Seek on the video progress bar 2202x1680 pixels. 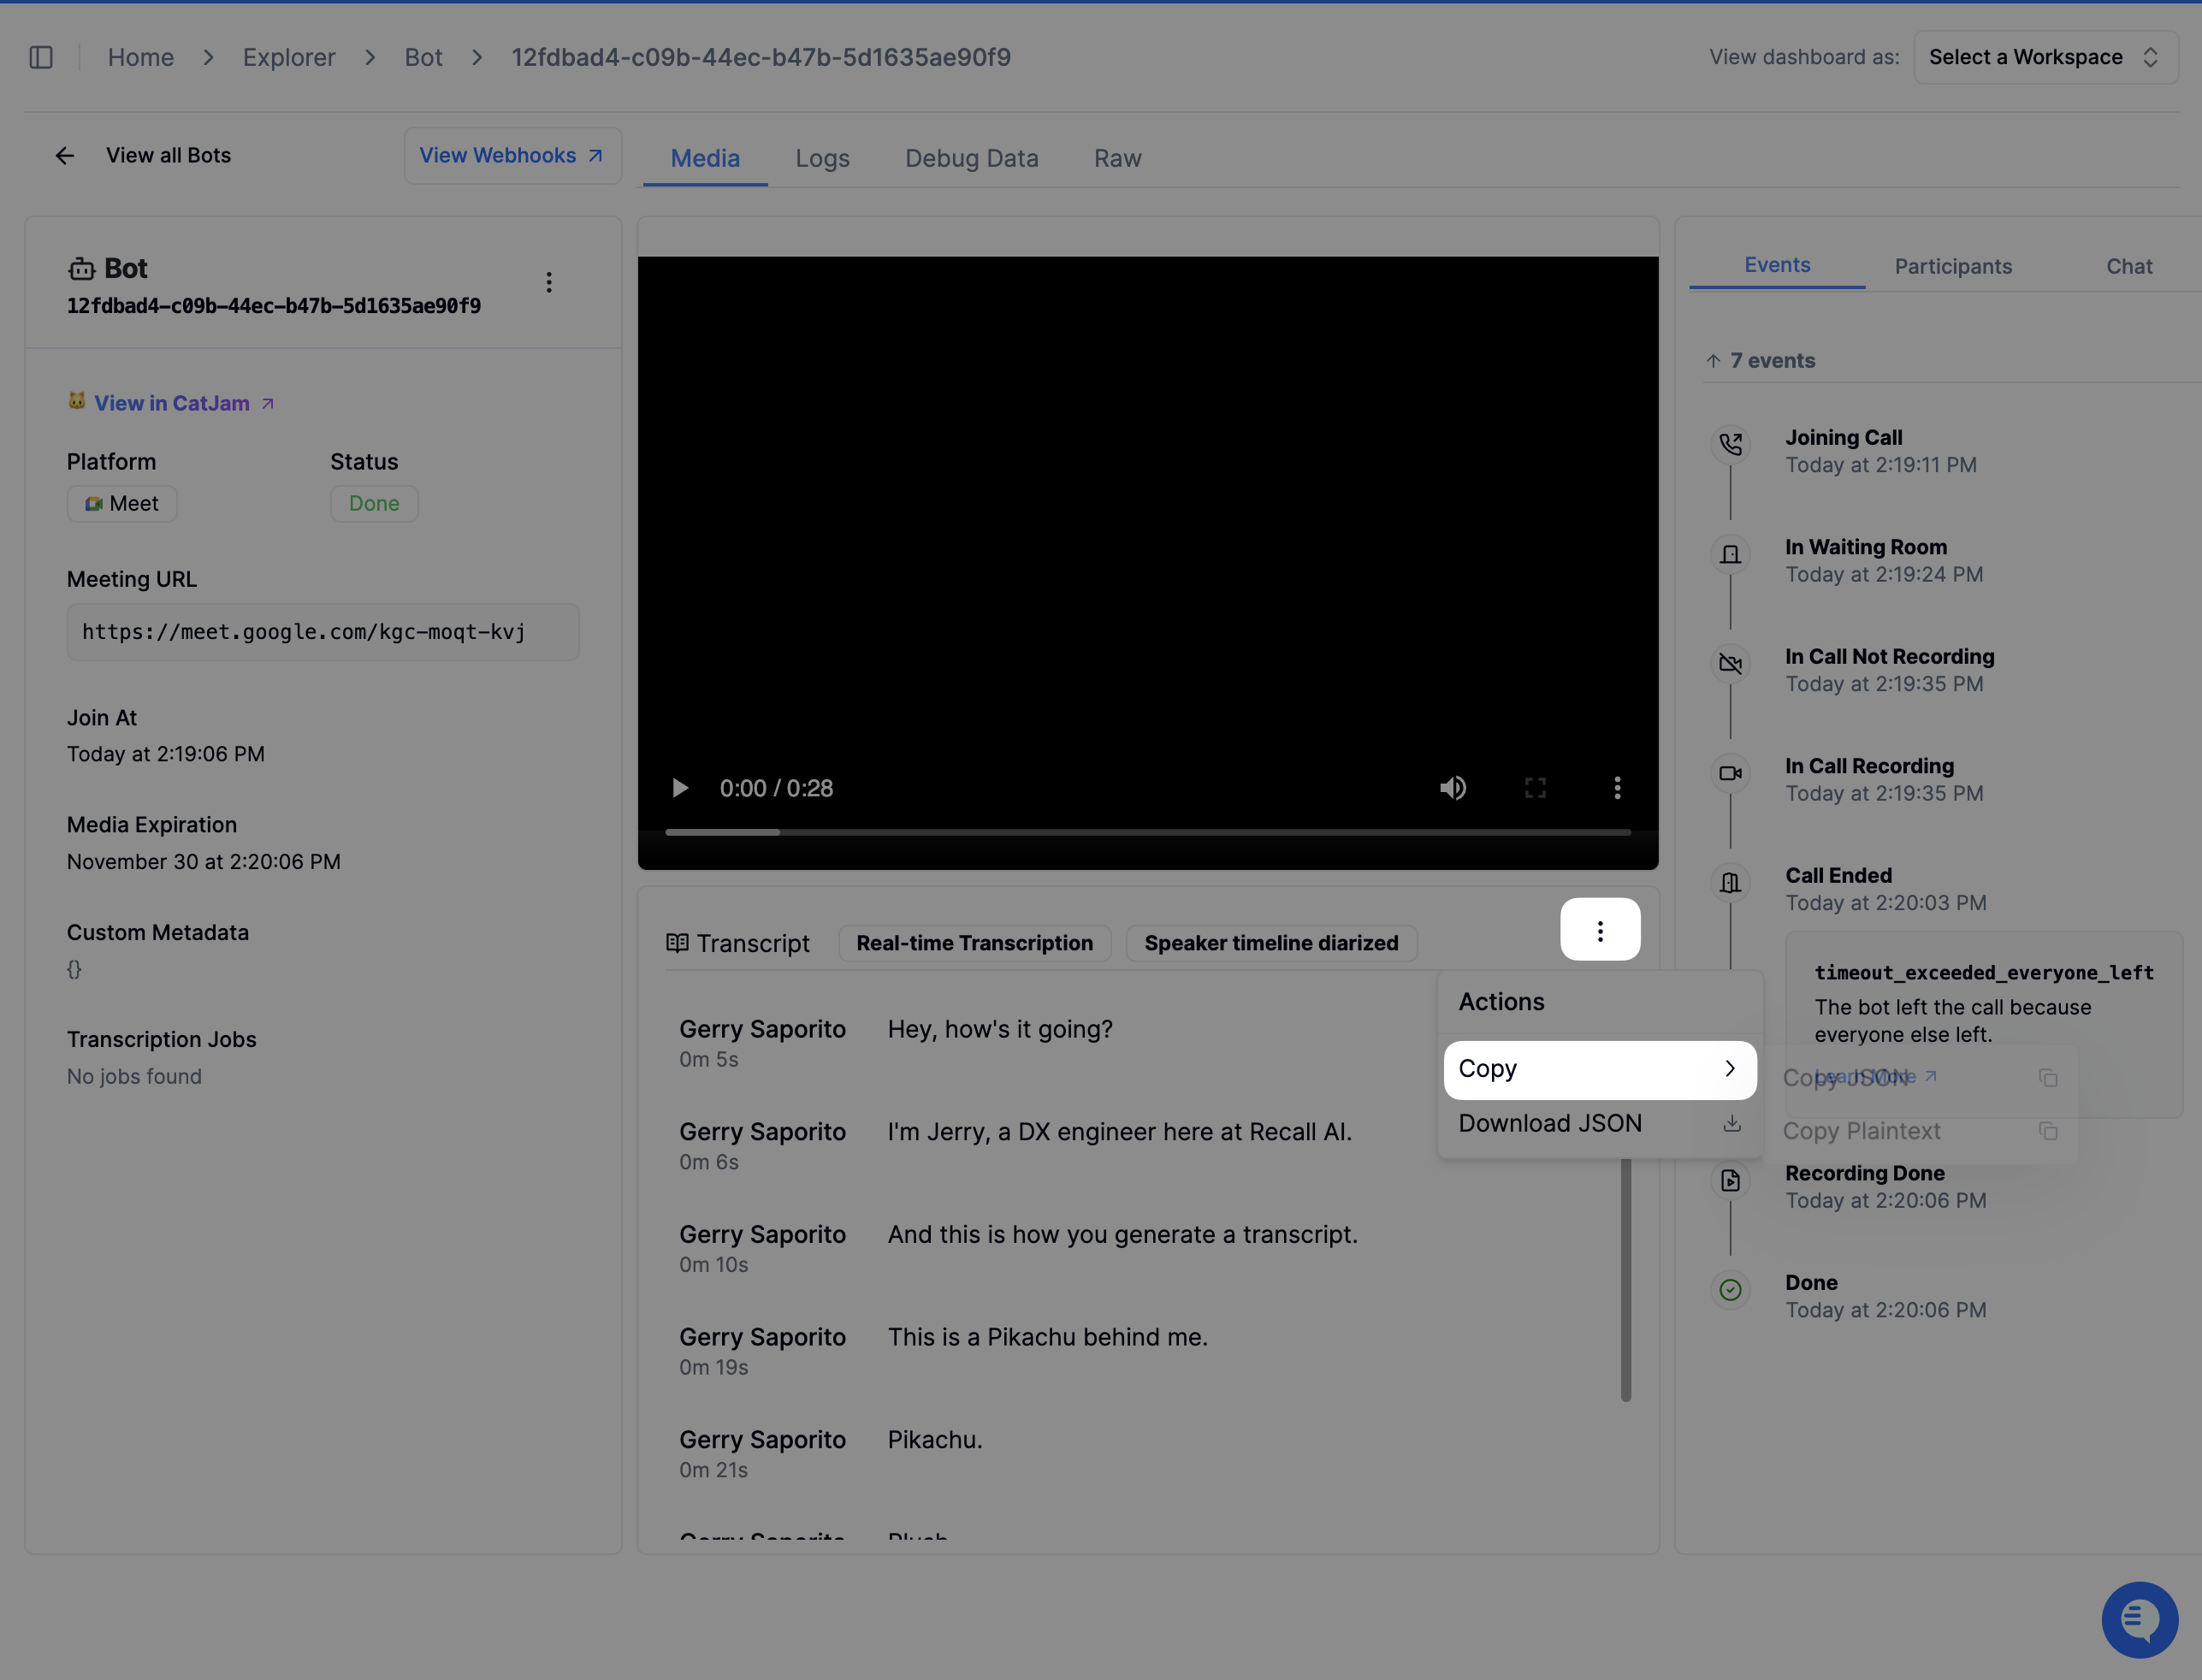[x=1146, y=832]
